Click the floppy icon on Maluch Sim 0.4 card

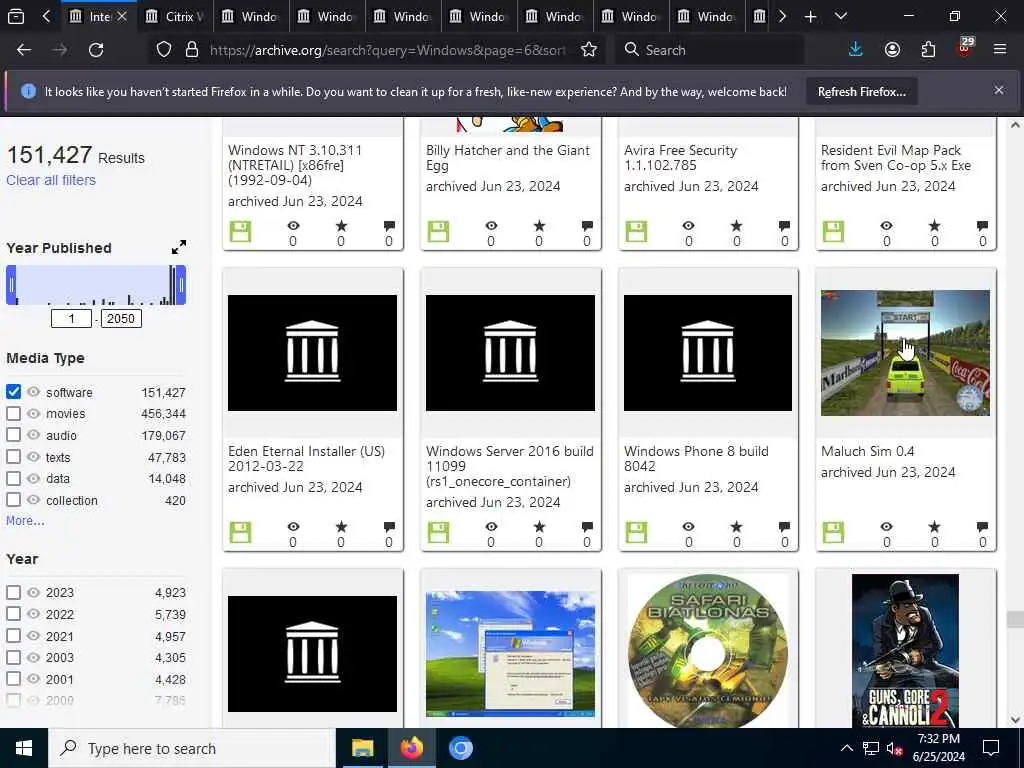833,533
